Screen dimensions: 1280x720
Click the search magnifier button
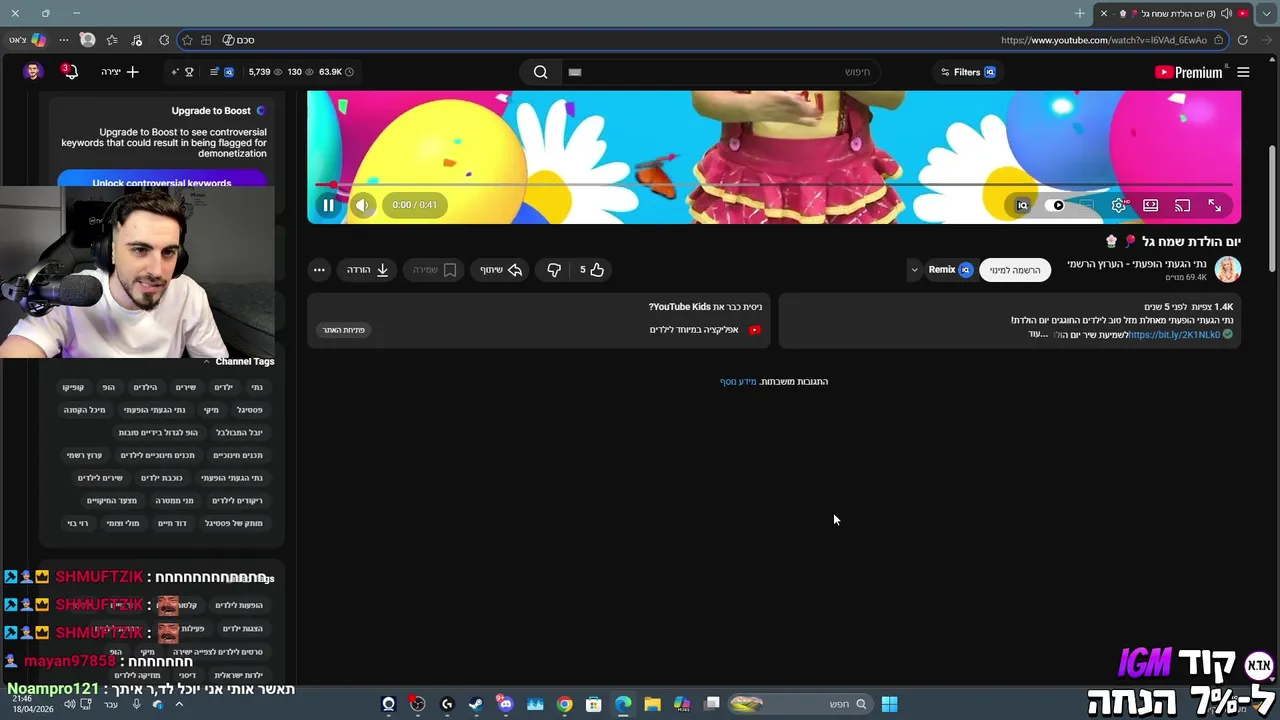[540, 72]
